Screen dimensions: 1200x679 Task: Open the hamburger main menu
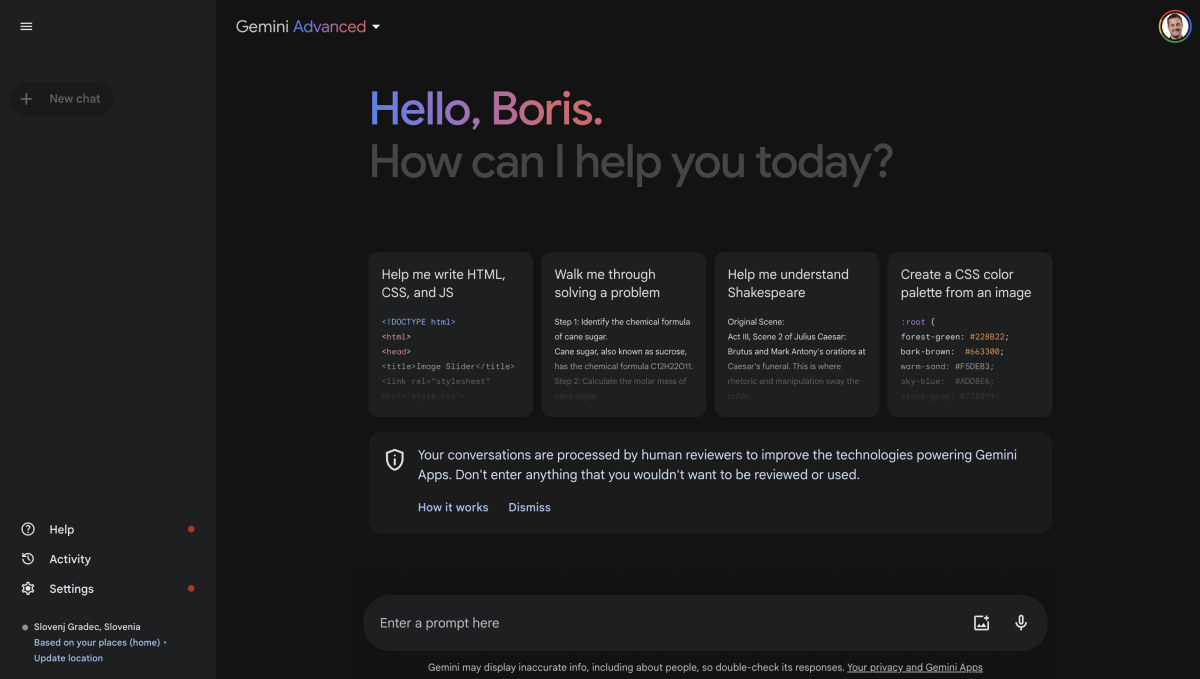[x=26, y=26]
